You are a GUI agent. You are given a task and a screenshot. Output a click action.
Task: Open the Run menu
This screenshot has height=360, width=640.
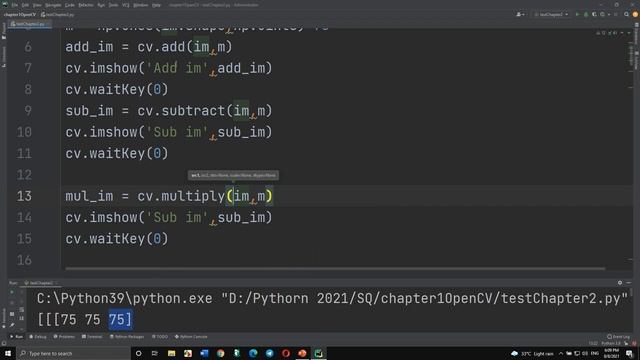click(101, 5)
